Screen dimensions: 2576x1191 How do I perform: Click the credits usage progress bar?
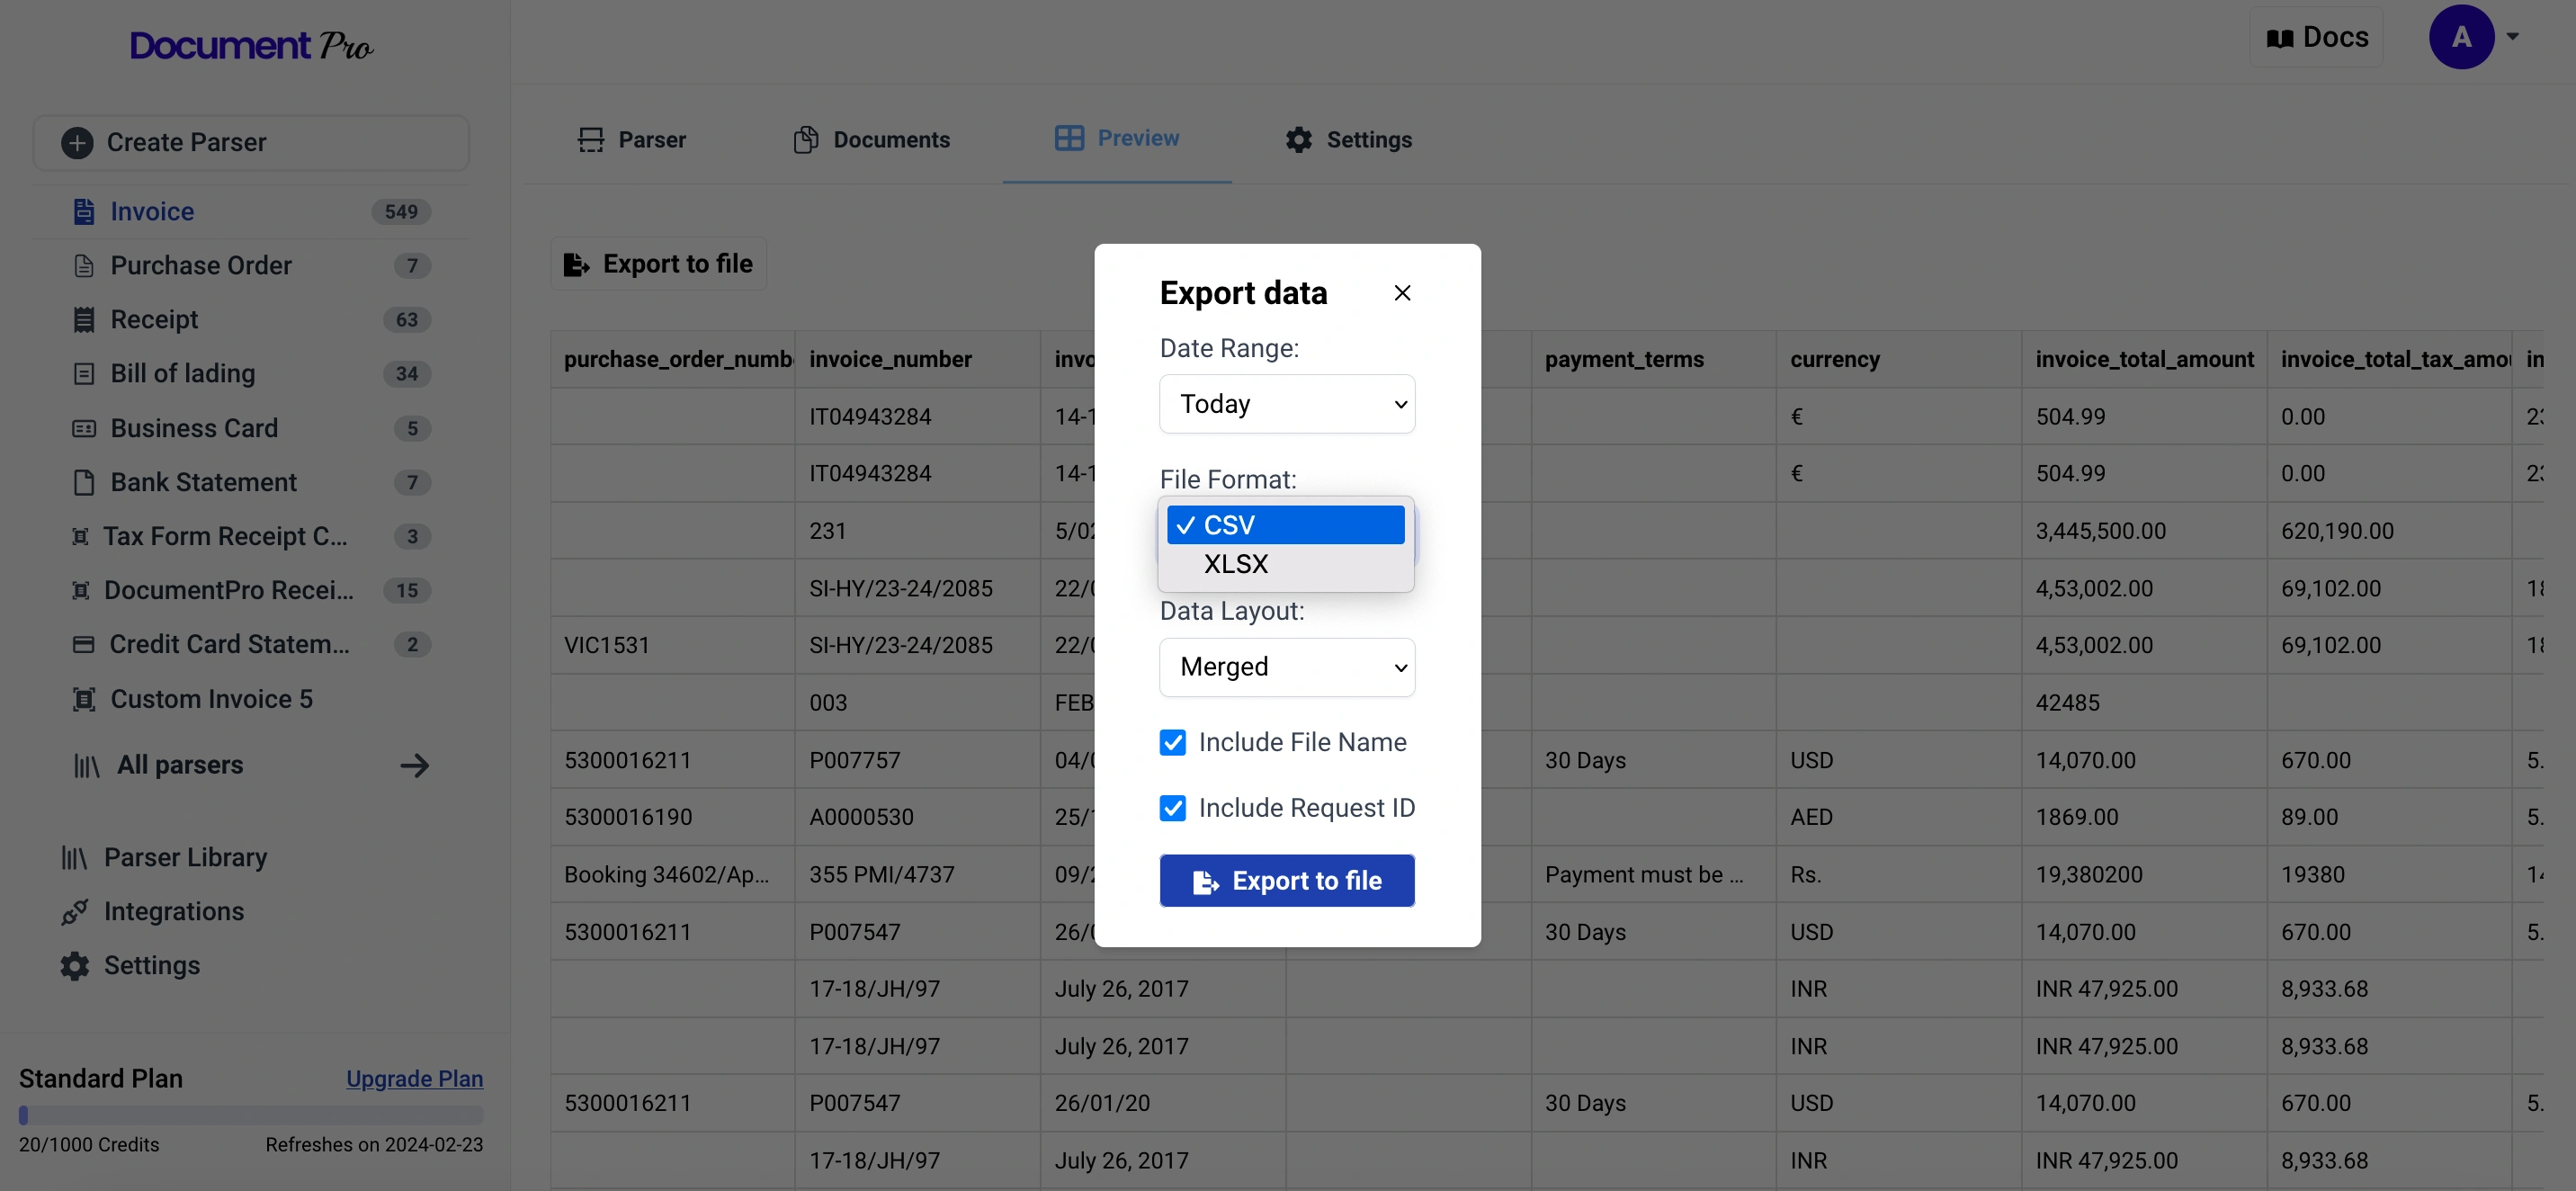pos(251,1115)
